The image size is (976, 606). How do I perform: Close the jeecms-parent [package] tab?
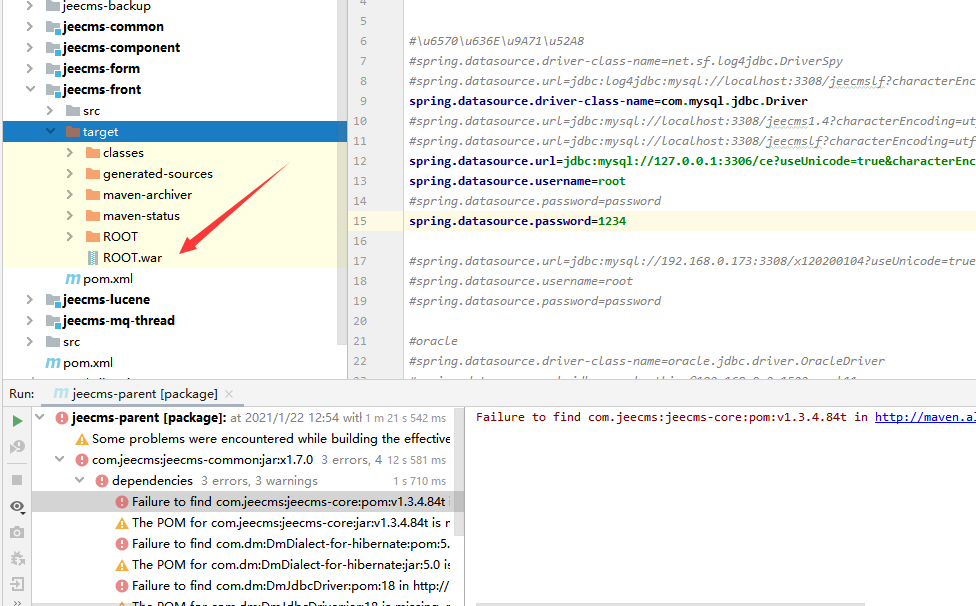click(x=229, y=394)
